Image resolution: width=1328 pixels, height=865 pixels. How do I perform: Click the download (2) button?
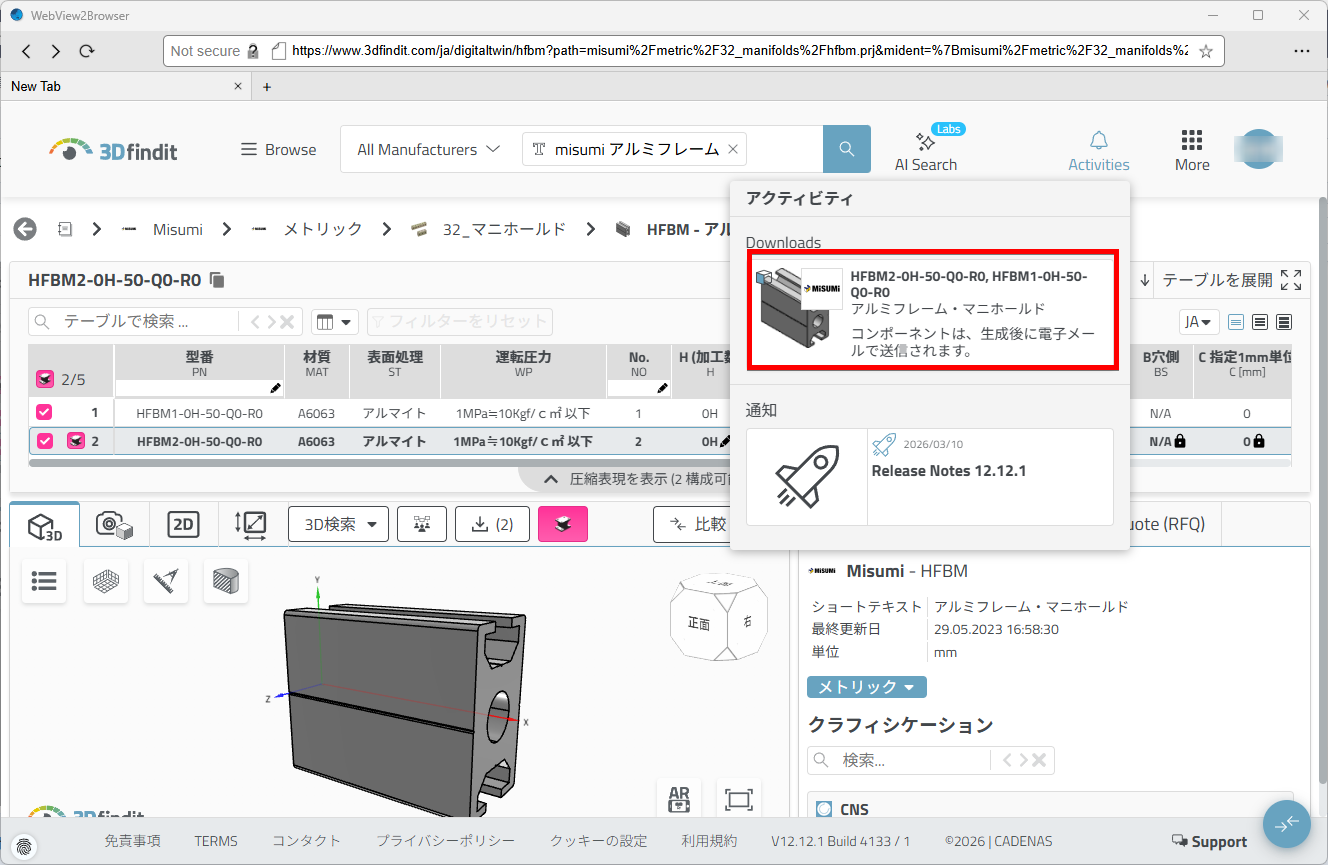491,524
